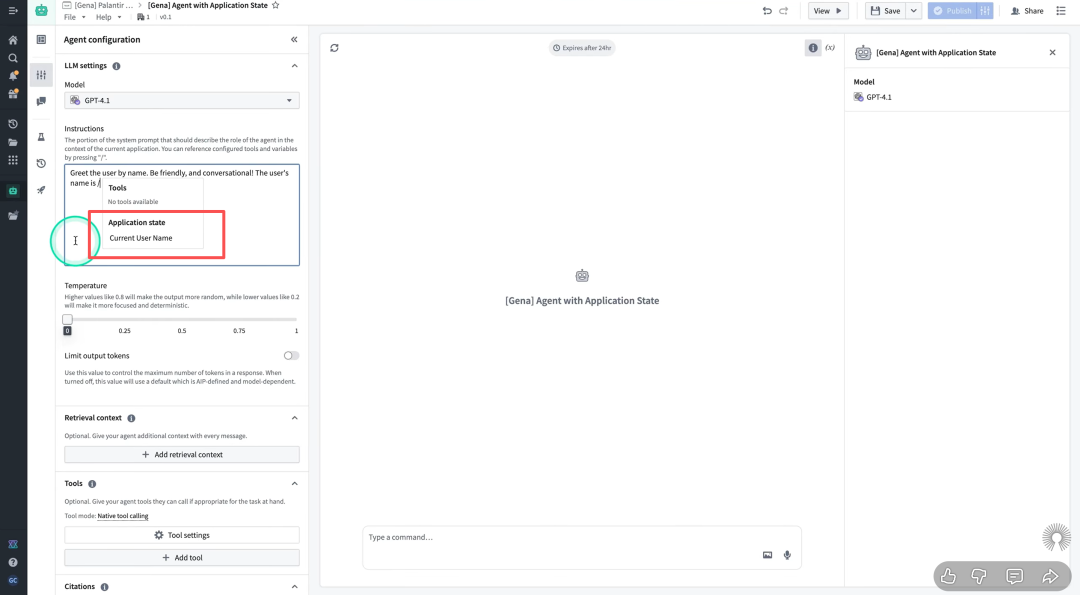Set Temperature slider to 1 mark
The height and width of the screenshot is (595, 1080).
296,320
